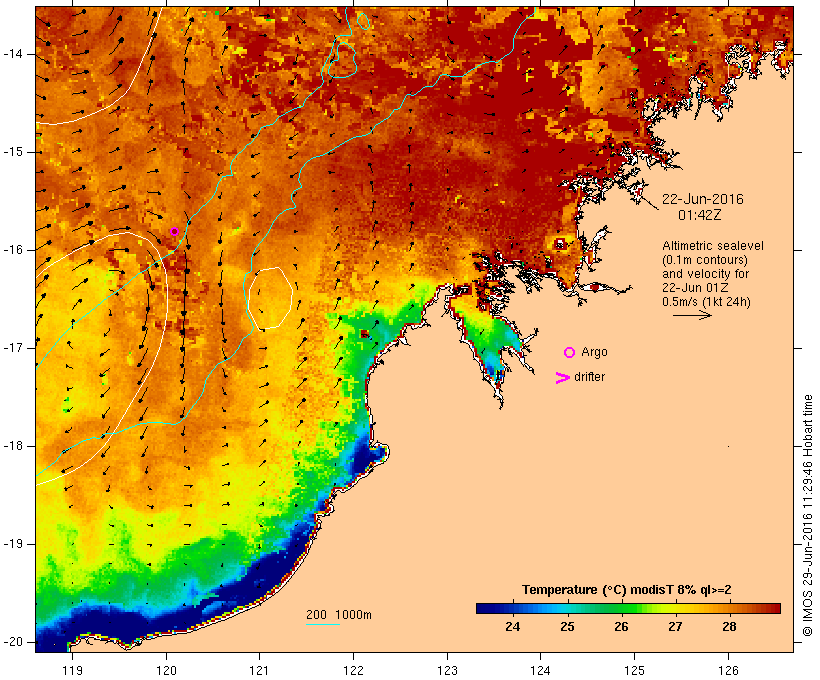Click the temperature colorbar at 26

(621, 608)
